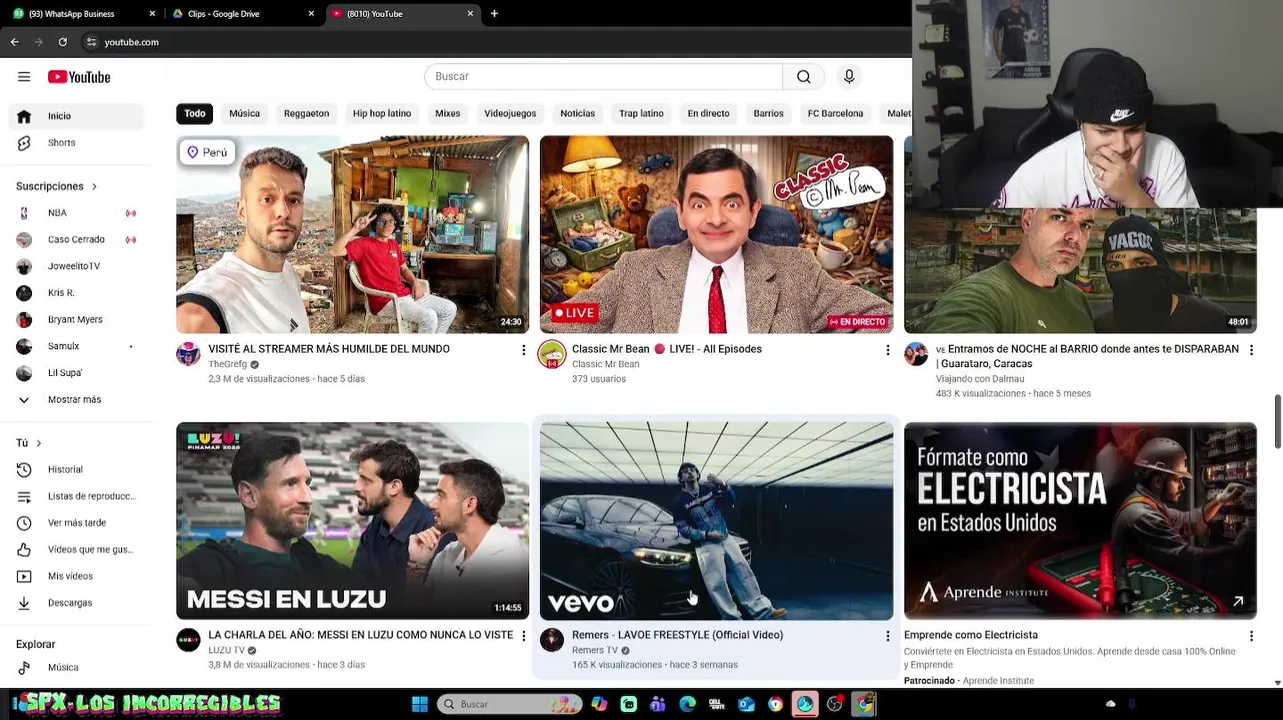This screenshot has height=720, width=1283.
Task: Select the Noticias filter chip
Action: click(577, 113)
